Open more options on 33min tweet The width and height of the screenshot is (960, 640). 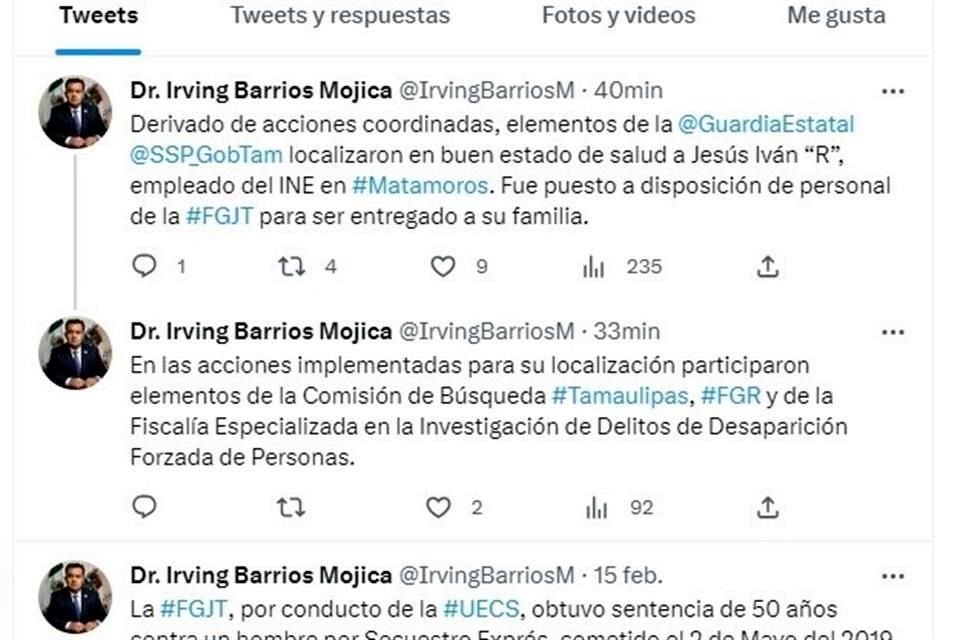tap(893, 333)
